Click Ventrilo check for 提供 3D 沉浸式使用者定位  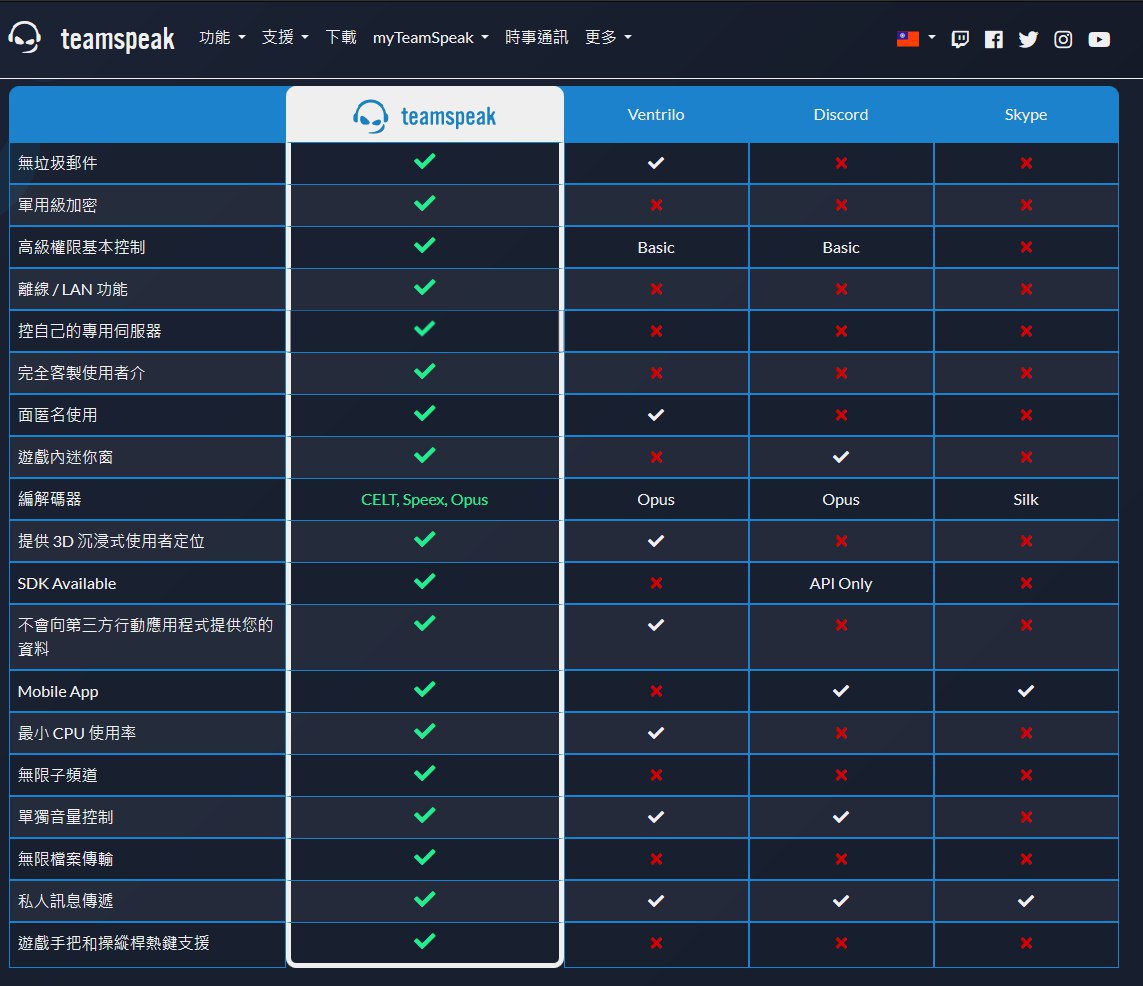point(656,541)
